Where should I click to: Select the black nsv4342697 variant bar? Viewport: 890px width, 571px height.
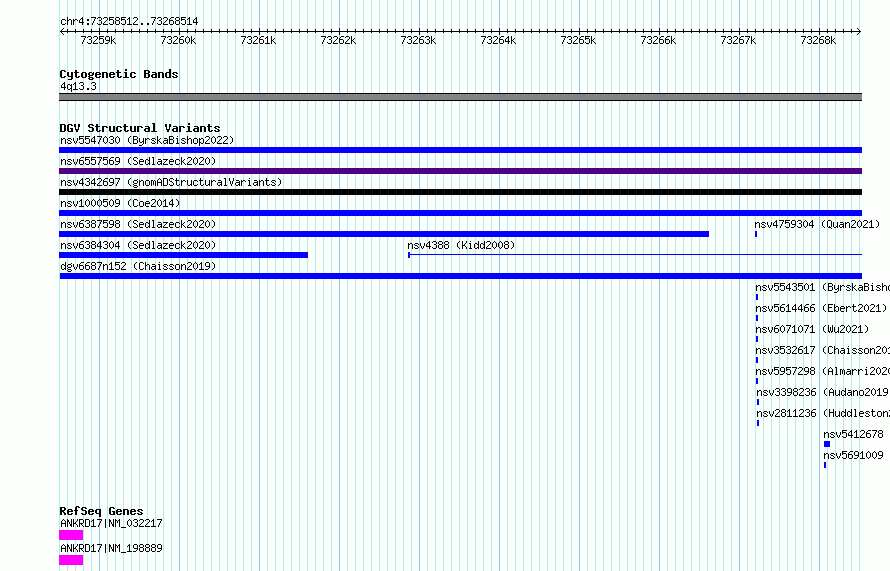click(x=460, y=192)
